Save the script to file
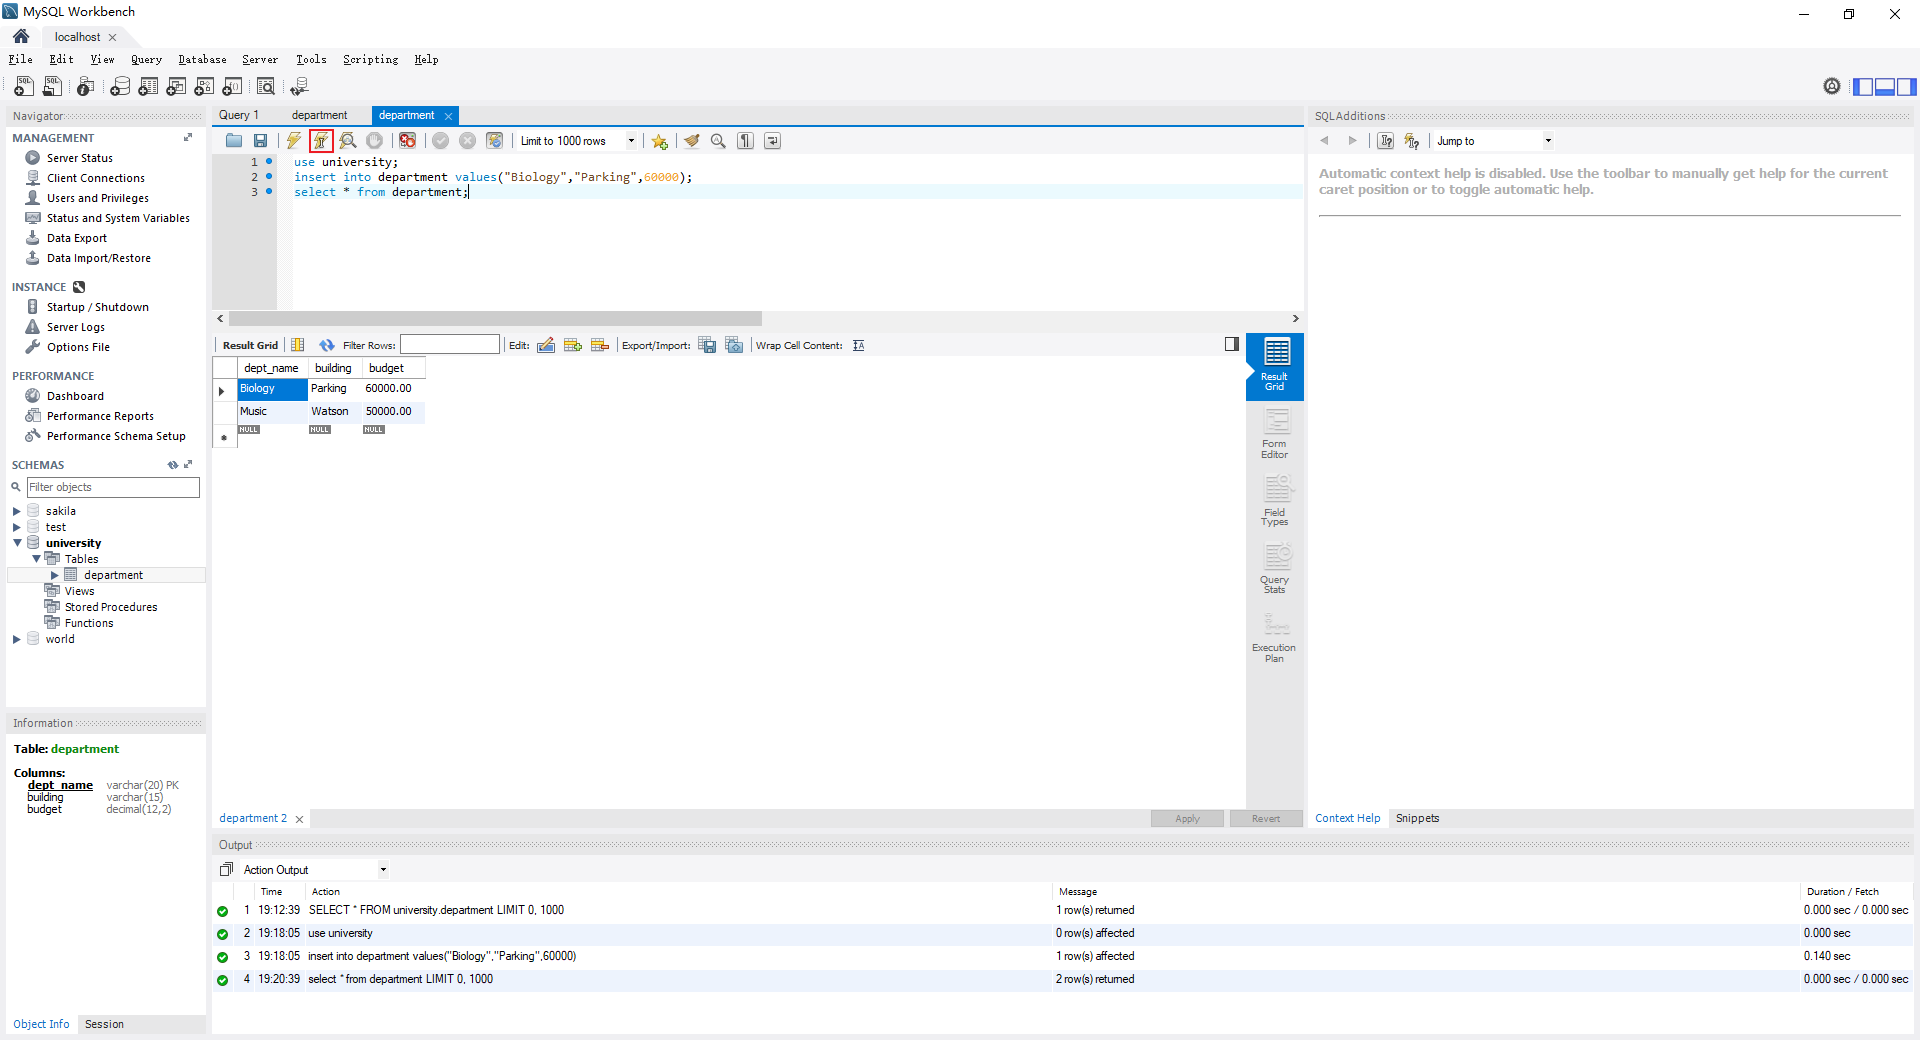The height and width of the screenshot is (1040, 1920). pyautogui.click(x=260, y=141)
